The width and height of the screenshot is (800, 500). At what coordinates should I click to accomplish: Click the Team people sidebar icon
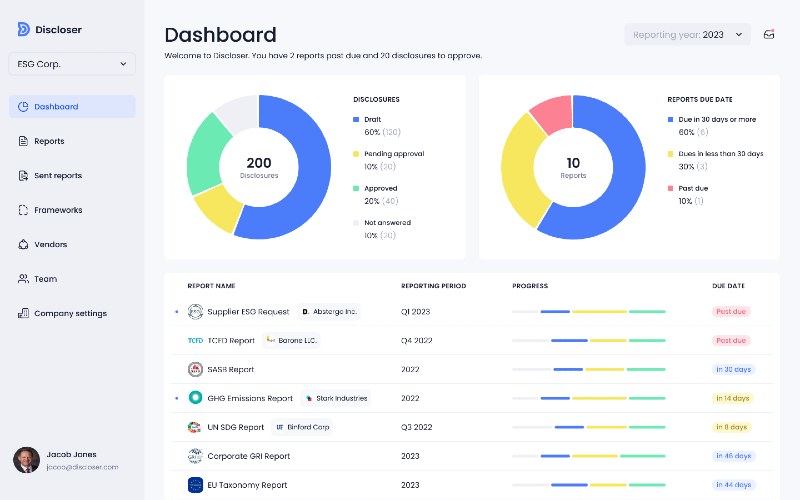pyautogui.click(x=23, y=279)
